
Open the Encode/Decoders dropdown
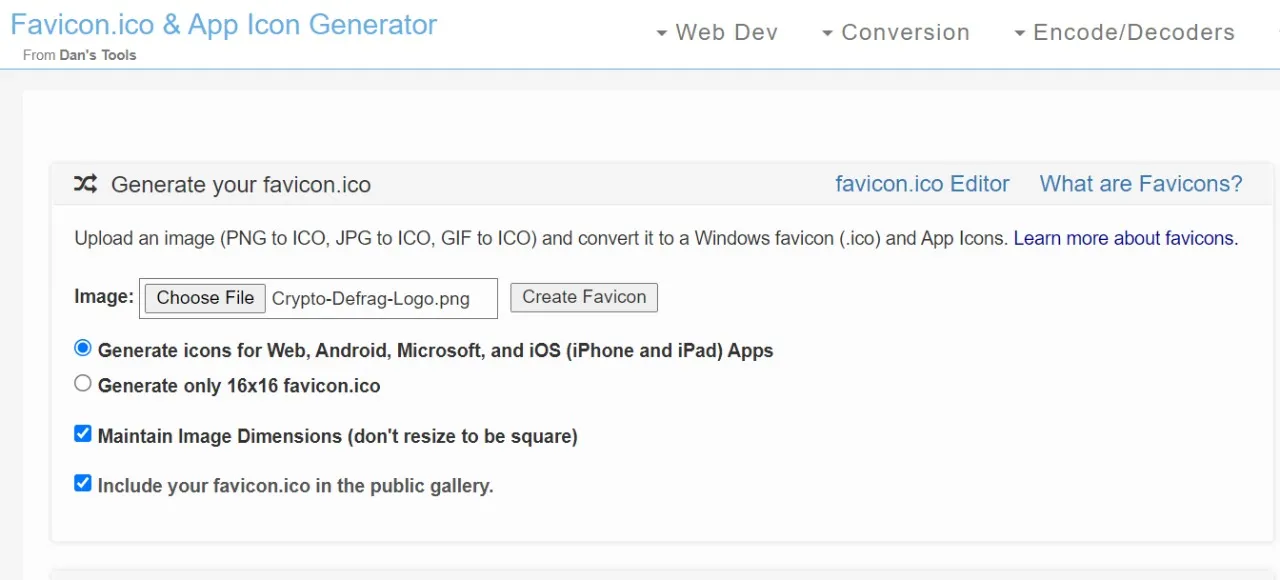[1124, 32]
